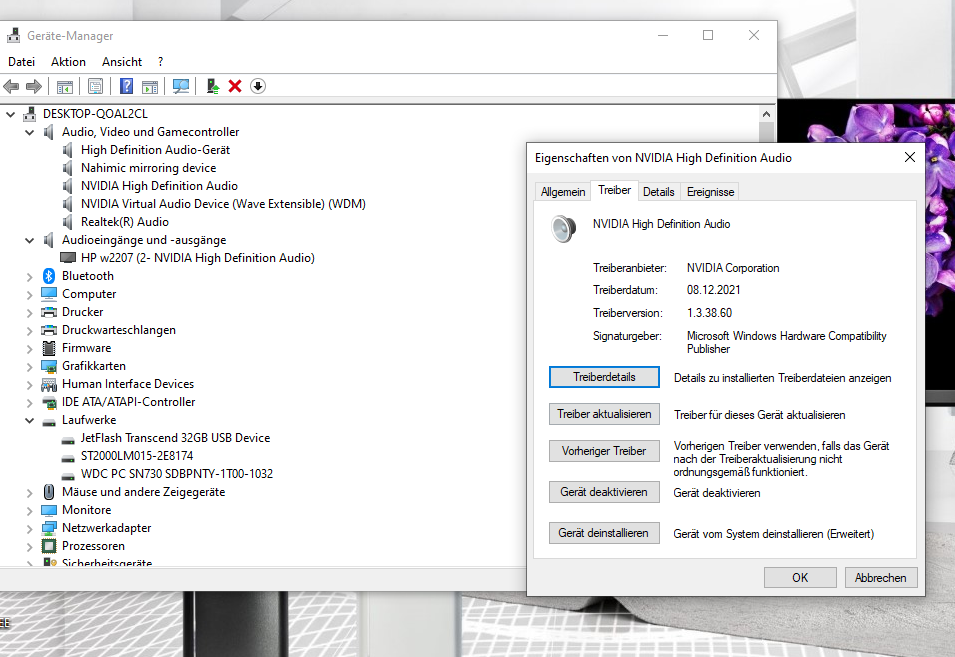Click the Gerät deaktivieren button
This screenshot has width=955, height=657.
click(604, 492)
